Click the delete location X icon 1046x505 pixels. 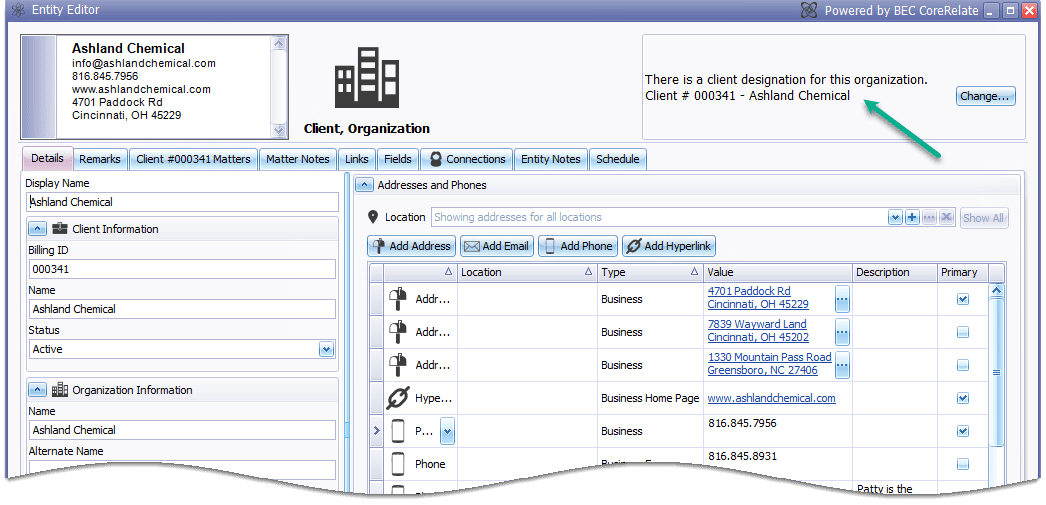[x=947, y=217]
